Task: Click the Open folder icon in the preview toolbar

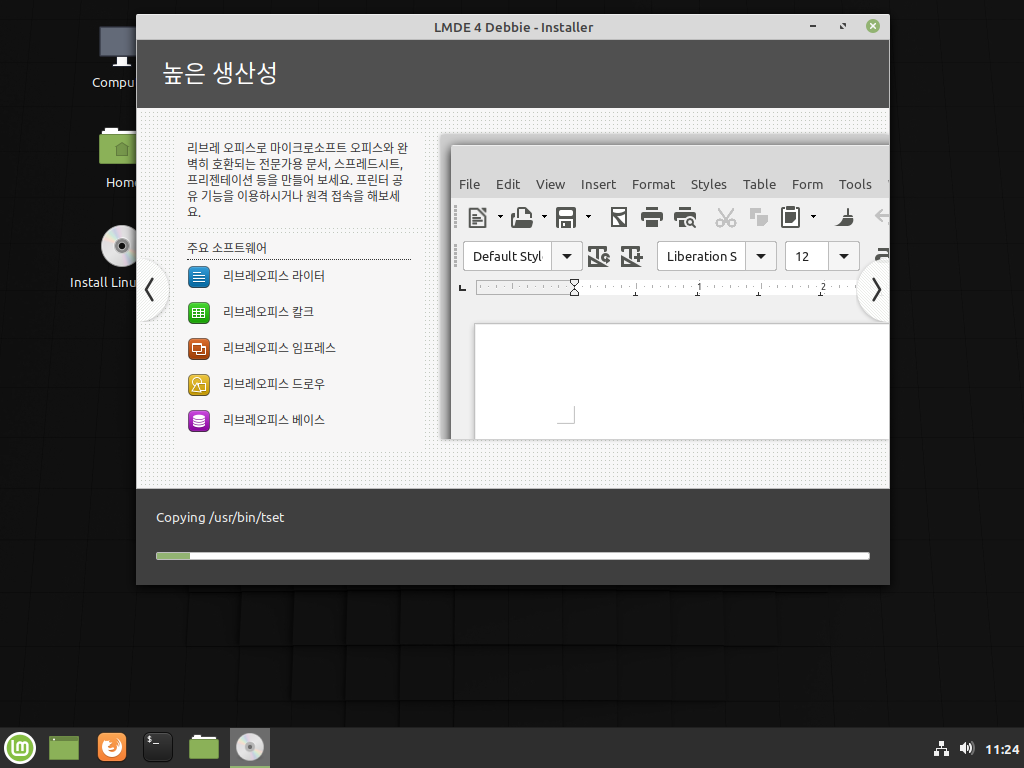Action: tap(521, 217)
